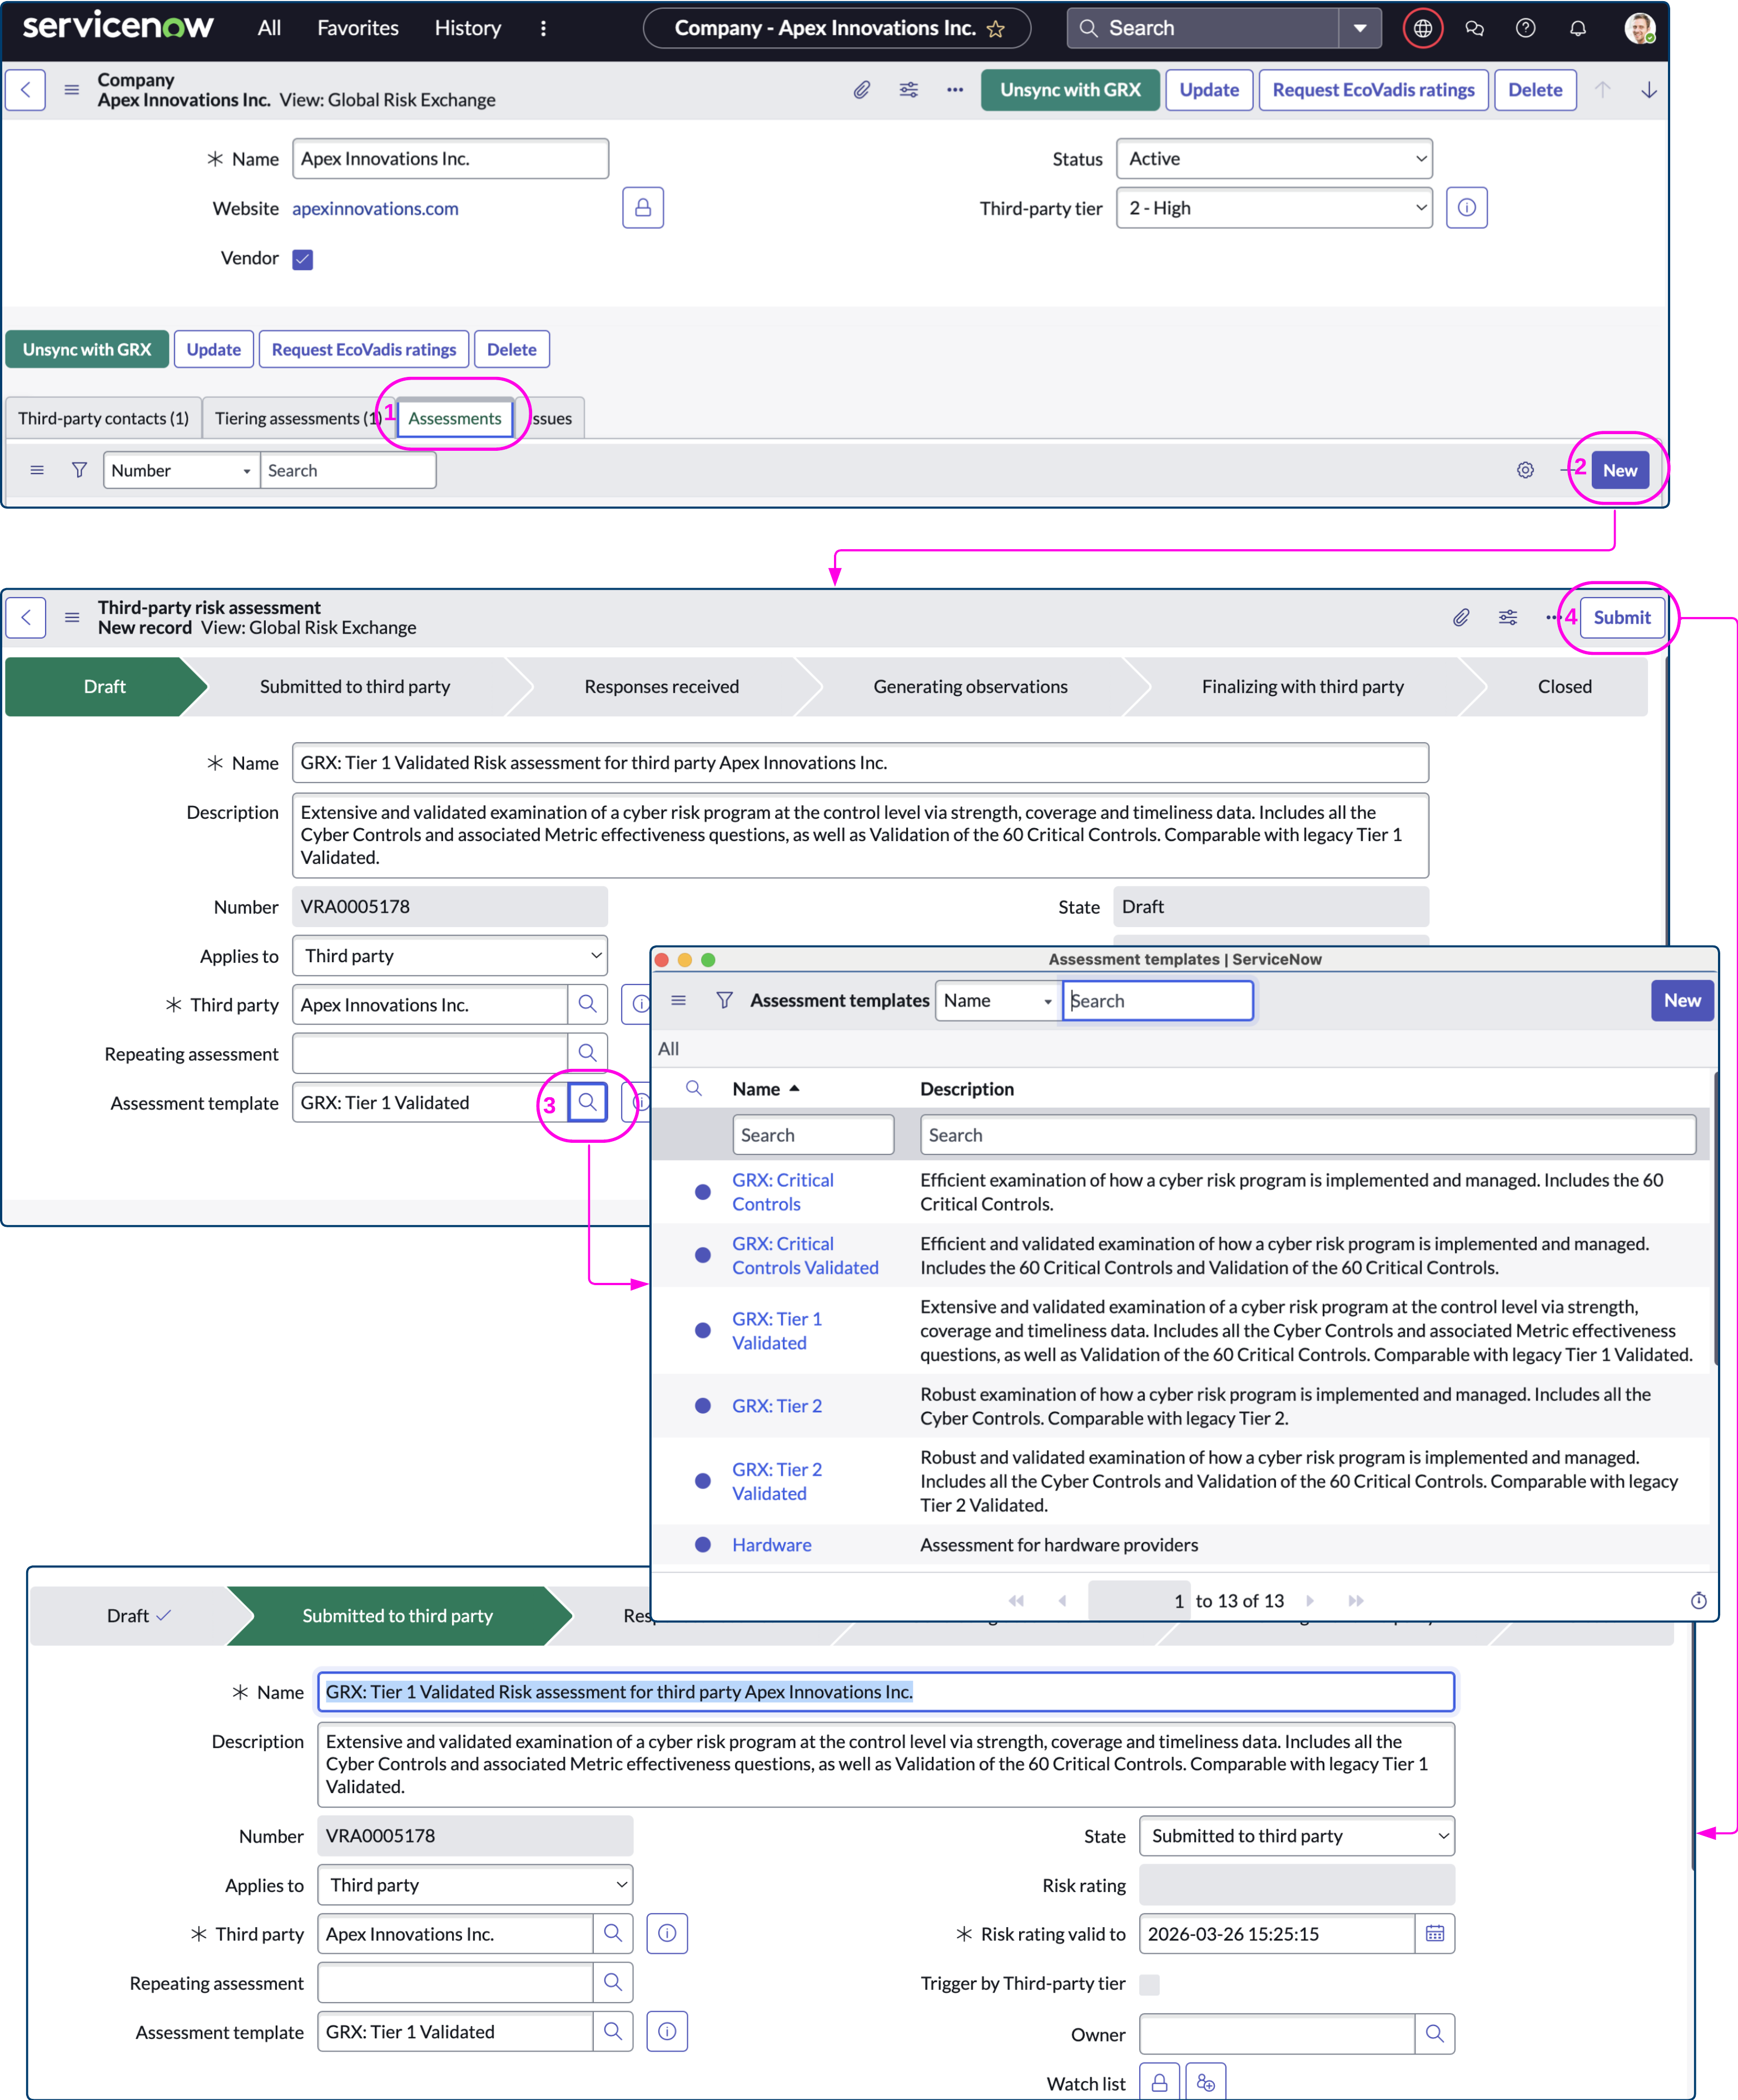Open the Third-party tier dropdown showing 2 - High
This screenshot has height=2100, width=1738.
1274,208
